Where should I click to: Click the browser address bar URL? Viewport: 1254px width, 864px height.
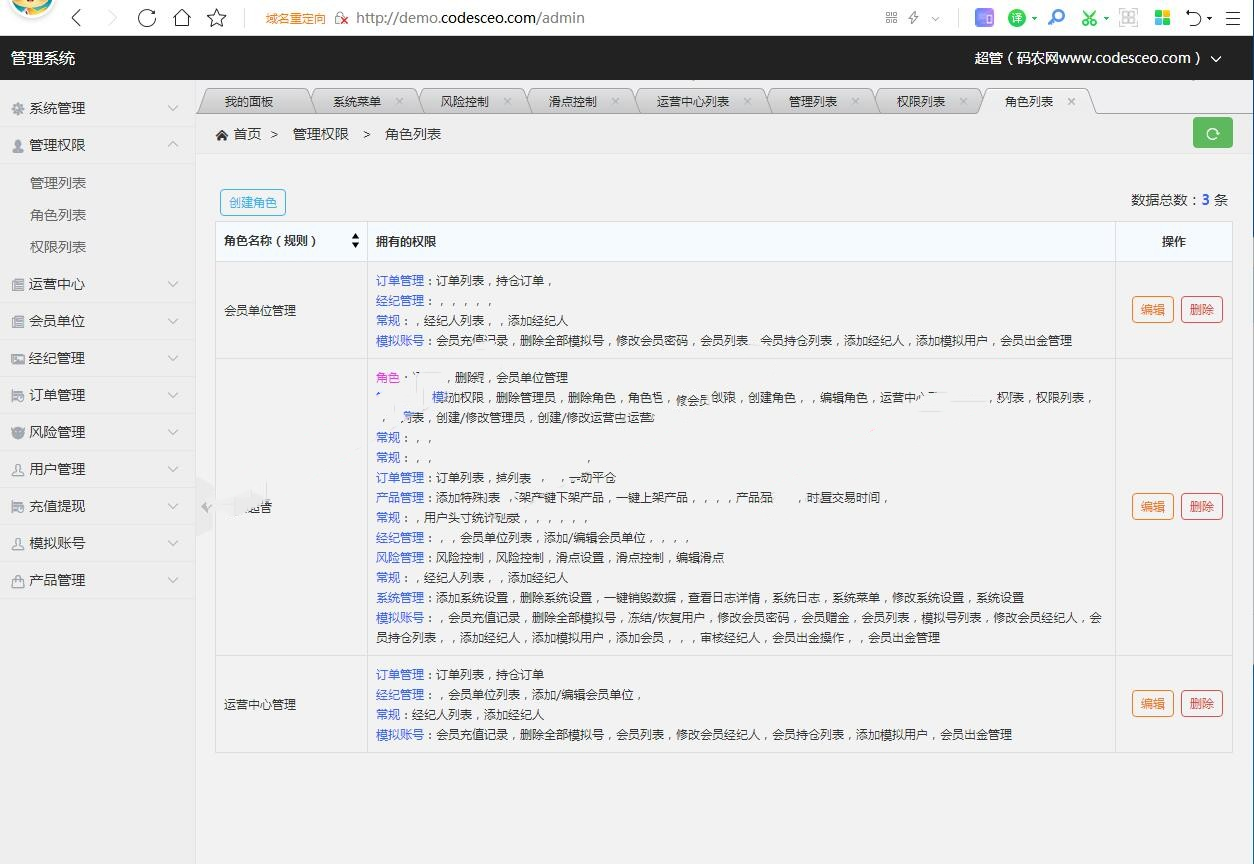point(470,18)
